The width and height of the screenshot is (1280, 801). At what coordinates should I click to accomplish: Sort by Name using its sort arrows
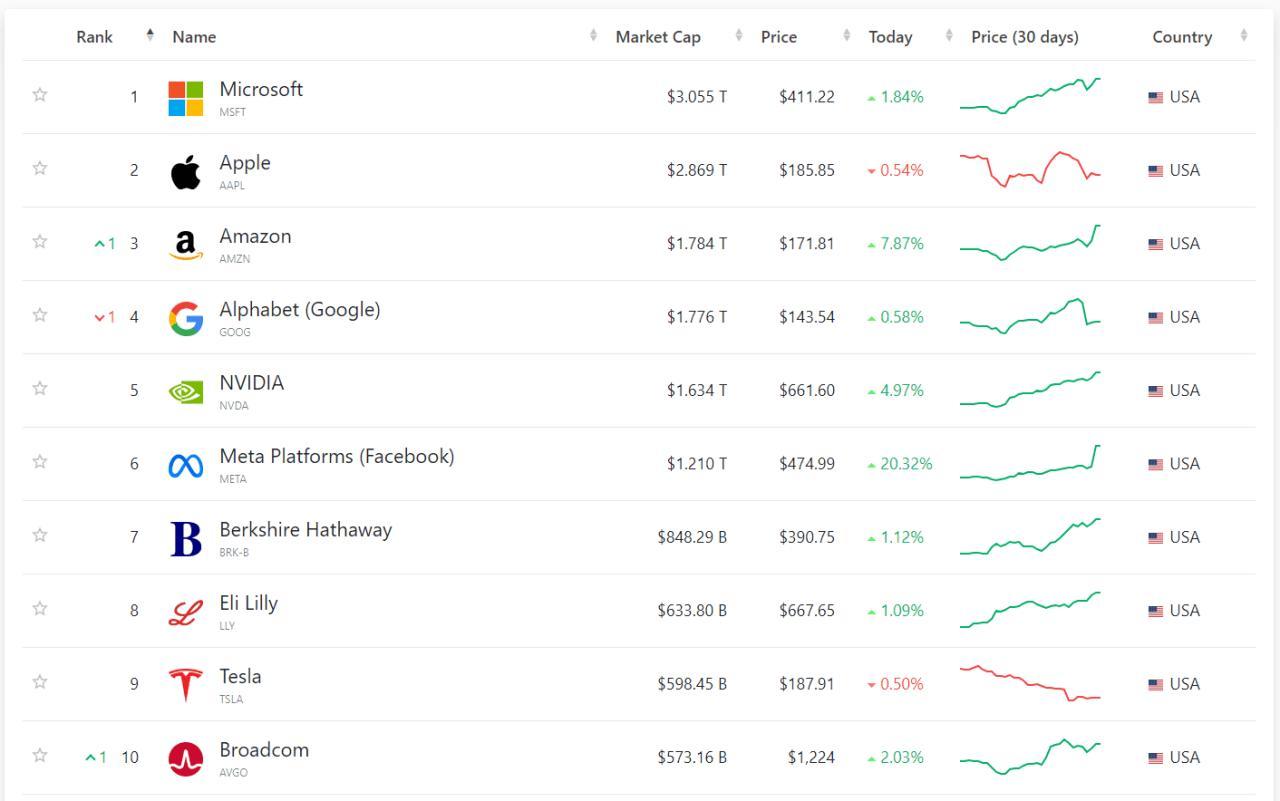click(593, 36)
